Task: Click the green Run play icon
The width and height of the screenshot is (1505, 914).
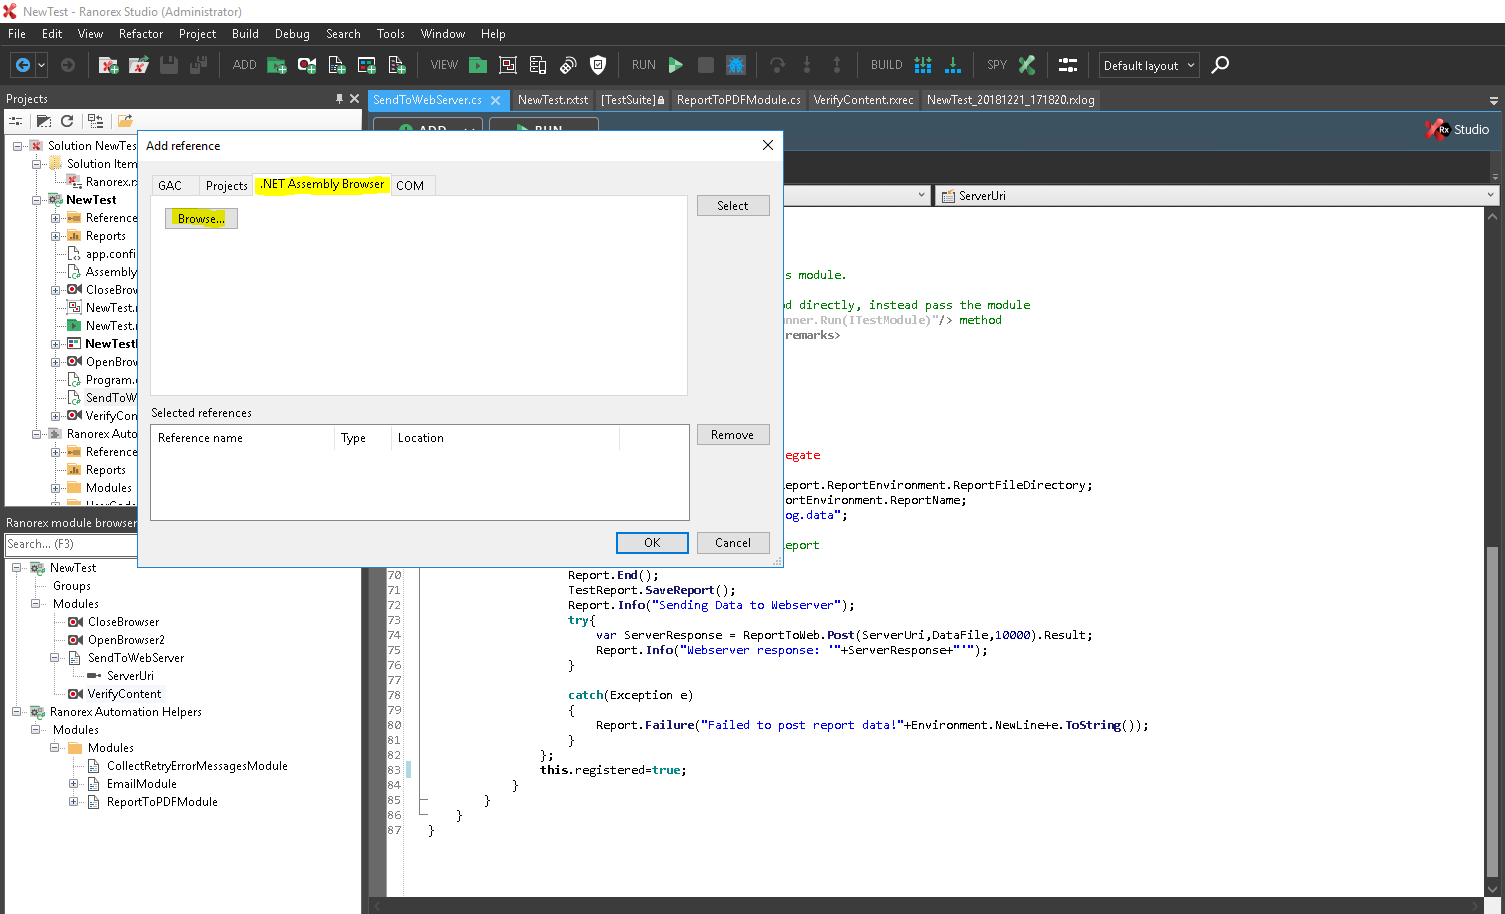Action: coord(676,65)
